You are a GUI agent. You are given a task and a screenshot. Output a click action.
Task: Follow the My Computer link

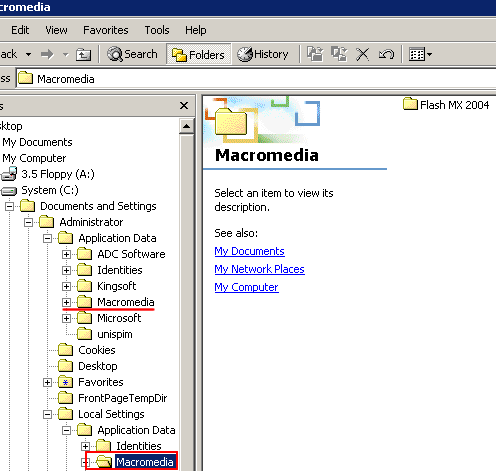point(246,287)
